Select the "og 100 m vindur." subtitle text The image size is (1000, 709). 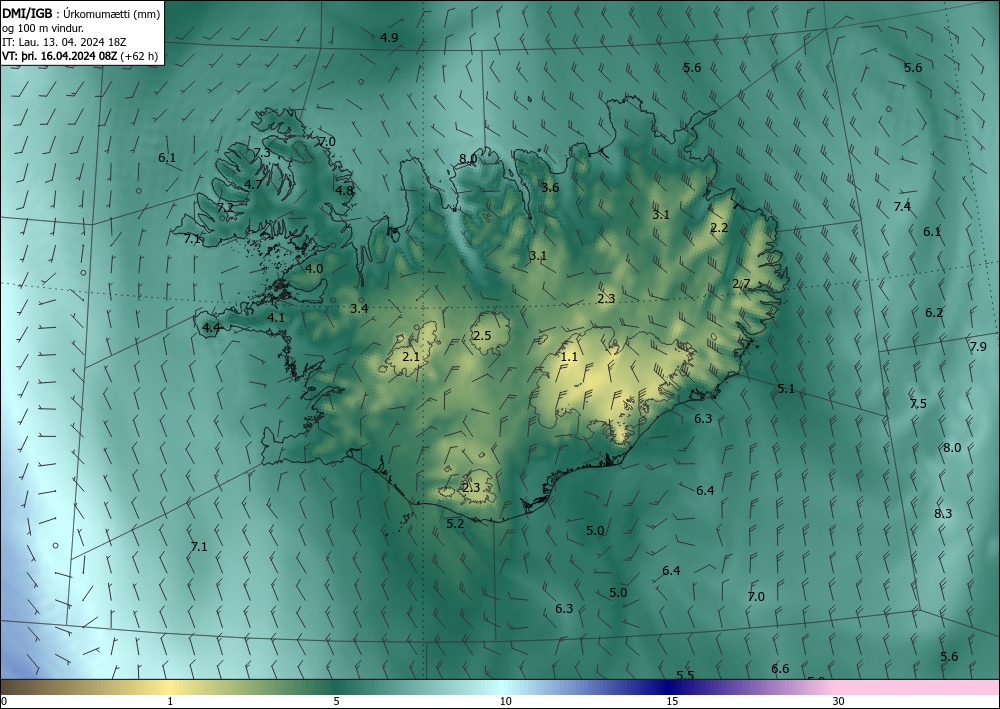click(43, 27)
